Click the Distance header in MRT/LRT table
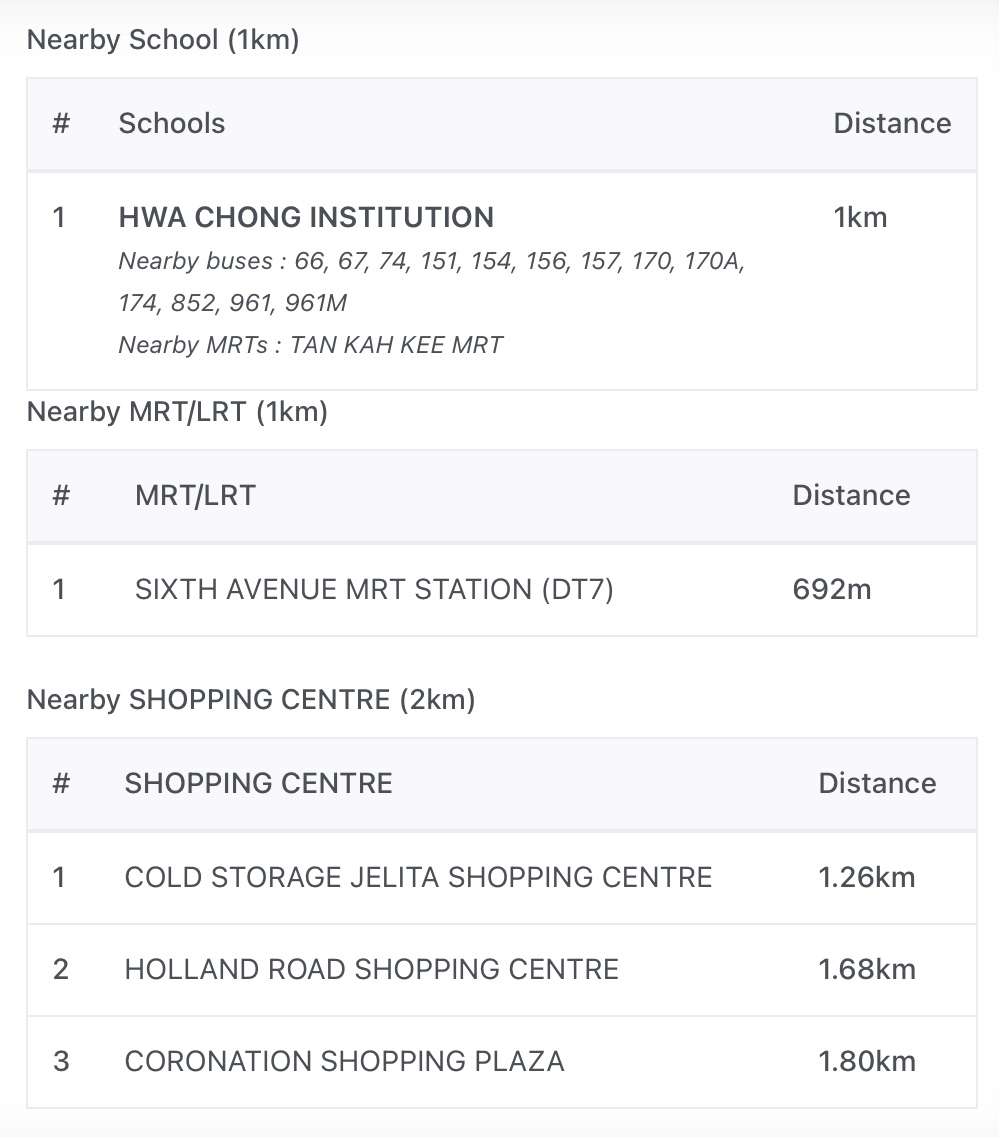999x1137 pixels. (x=851, y=495)
